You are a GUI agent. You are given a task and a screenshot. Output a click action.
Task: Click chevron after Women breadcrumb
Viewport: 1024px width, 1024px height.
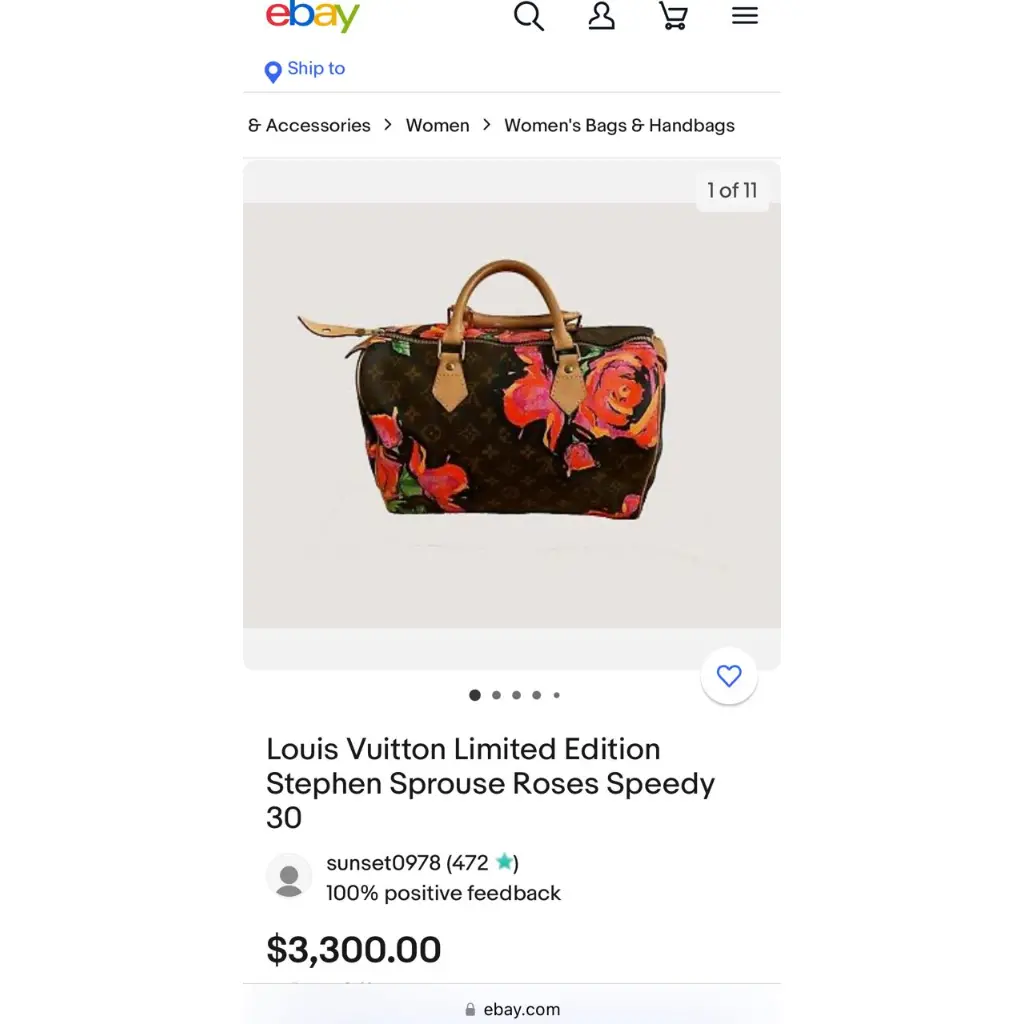[x=487, y=125]
